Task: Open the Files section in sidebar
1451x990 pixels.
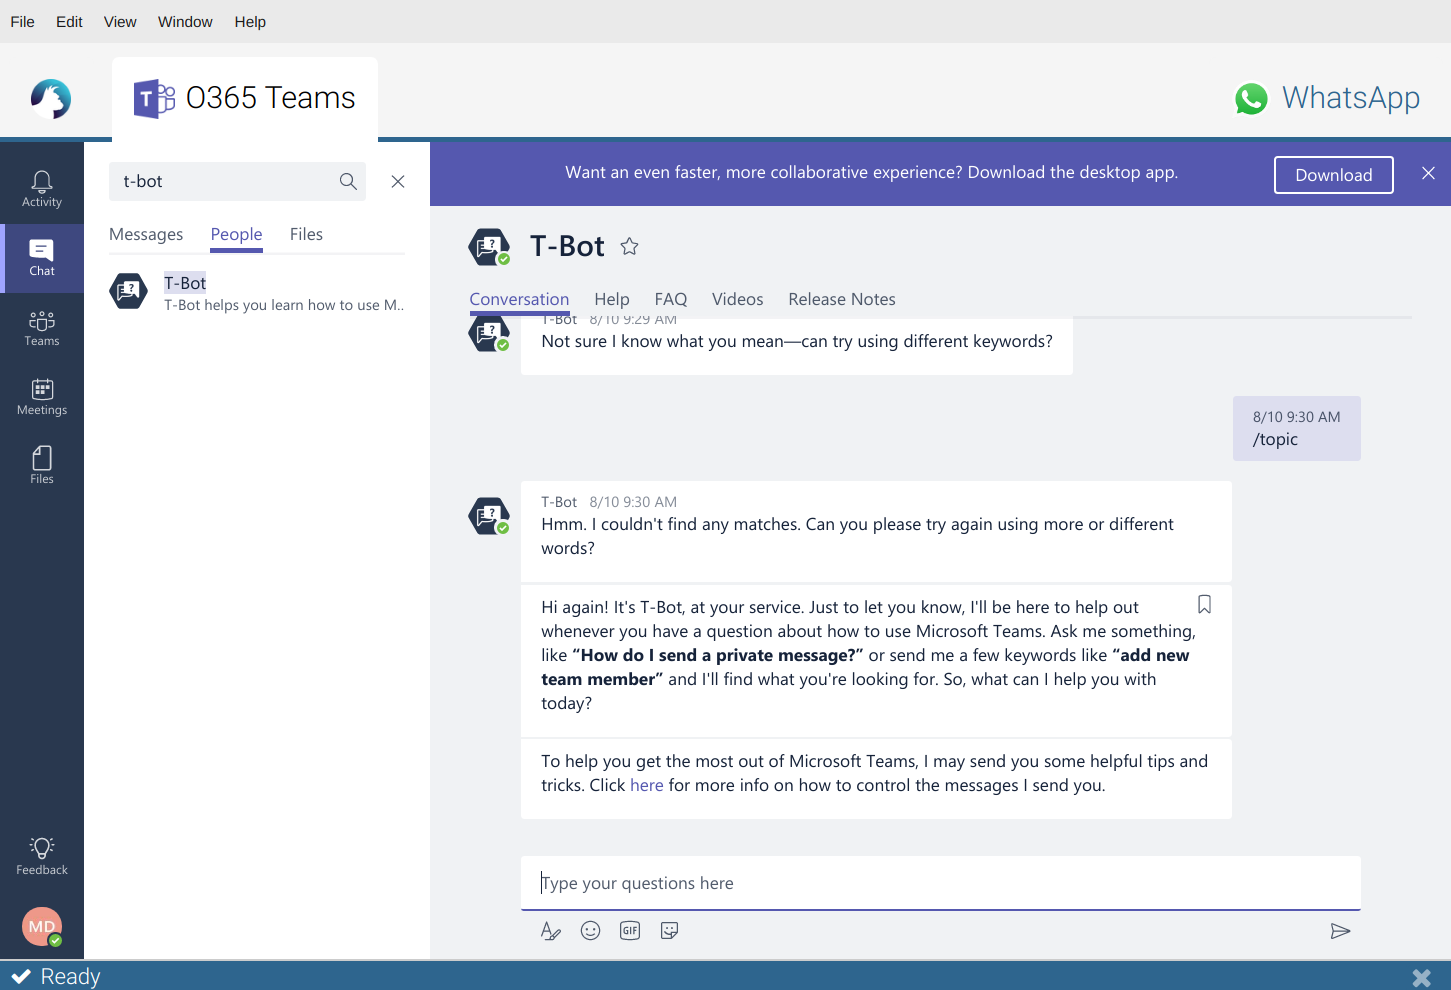Action: pyautogui.click(x=42, y=466)
